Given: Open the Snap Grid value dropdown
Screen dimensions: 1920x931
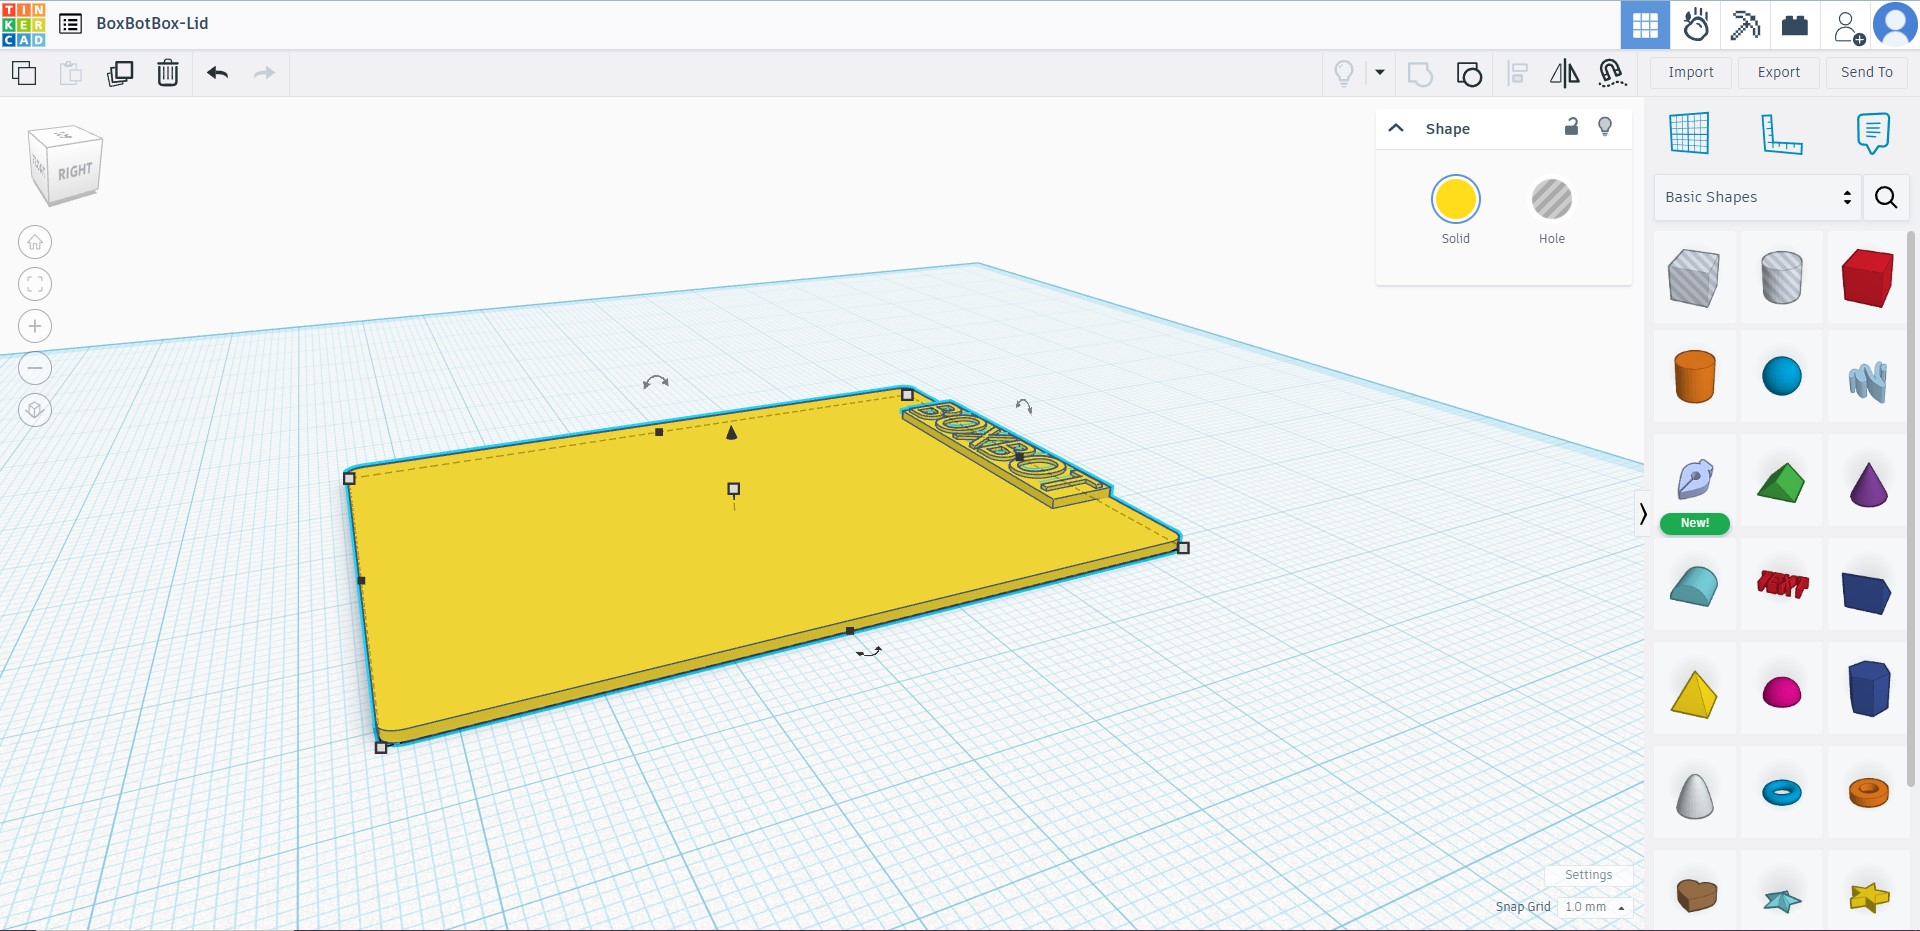Looking at the screenshot, I should (1595, 907).
